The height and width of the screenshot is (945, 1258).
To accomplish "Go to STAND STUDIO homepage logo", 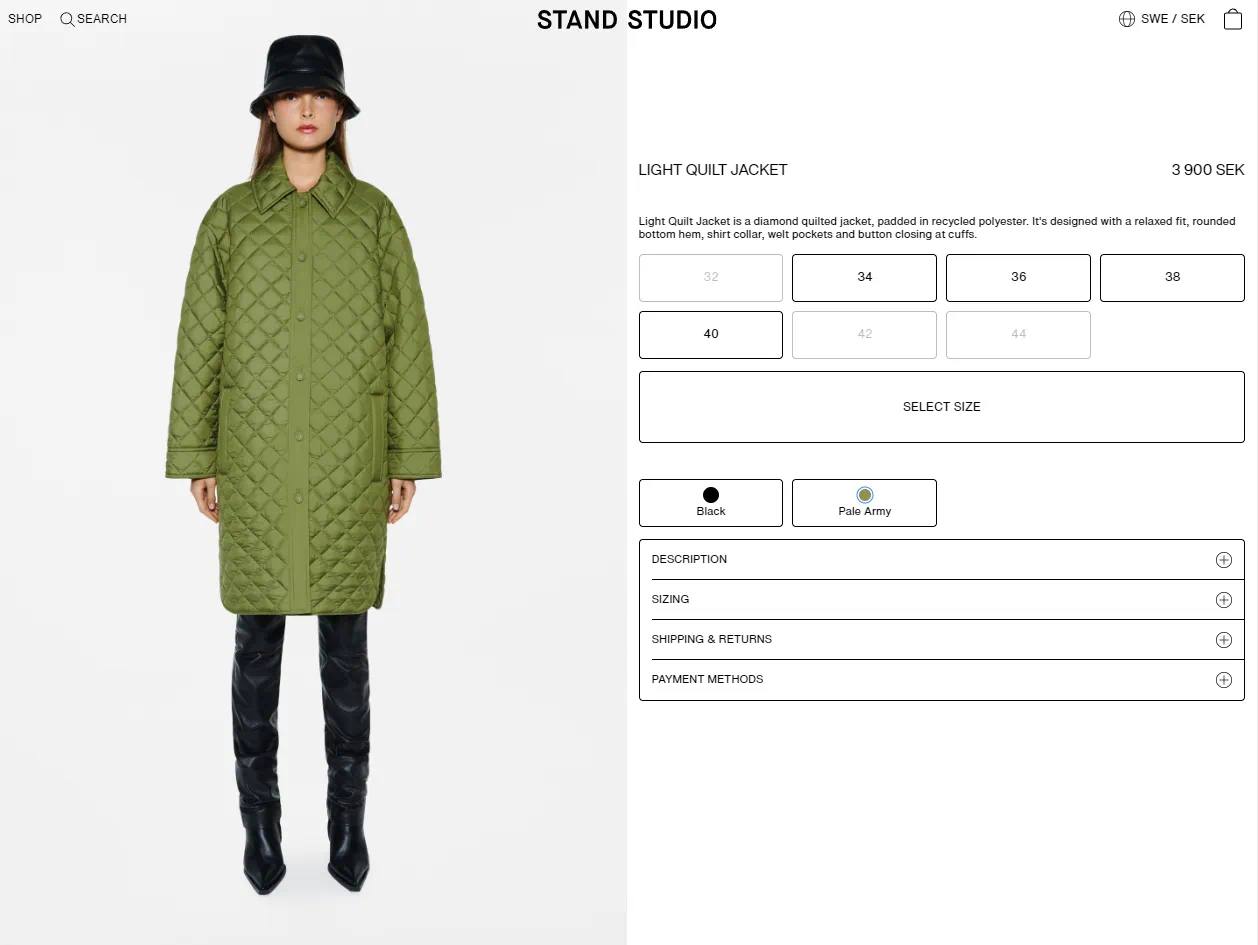I will point(627,20).
